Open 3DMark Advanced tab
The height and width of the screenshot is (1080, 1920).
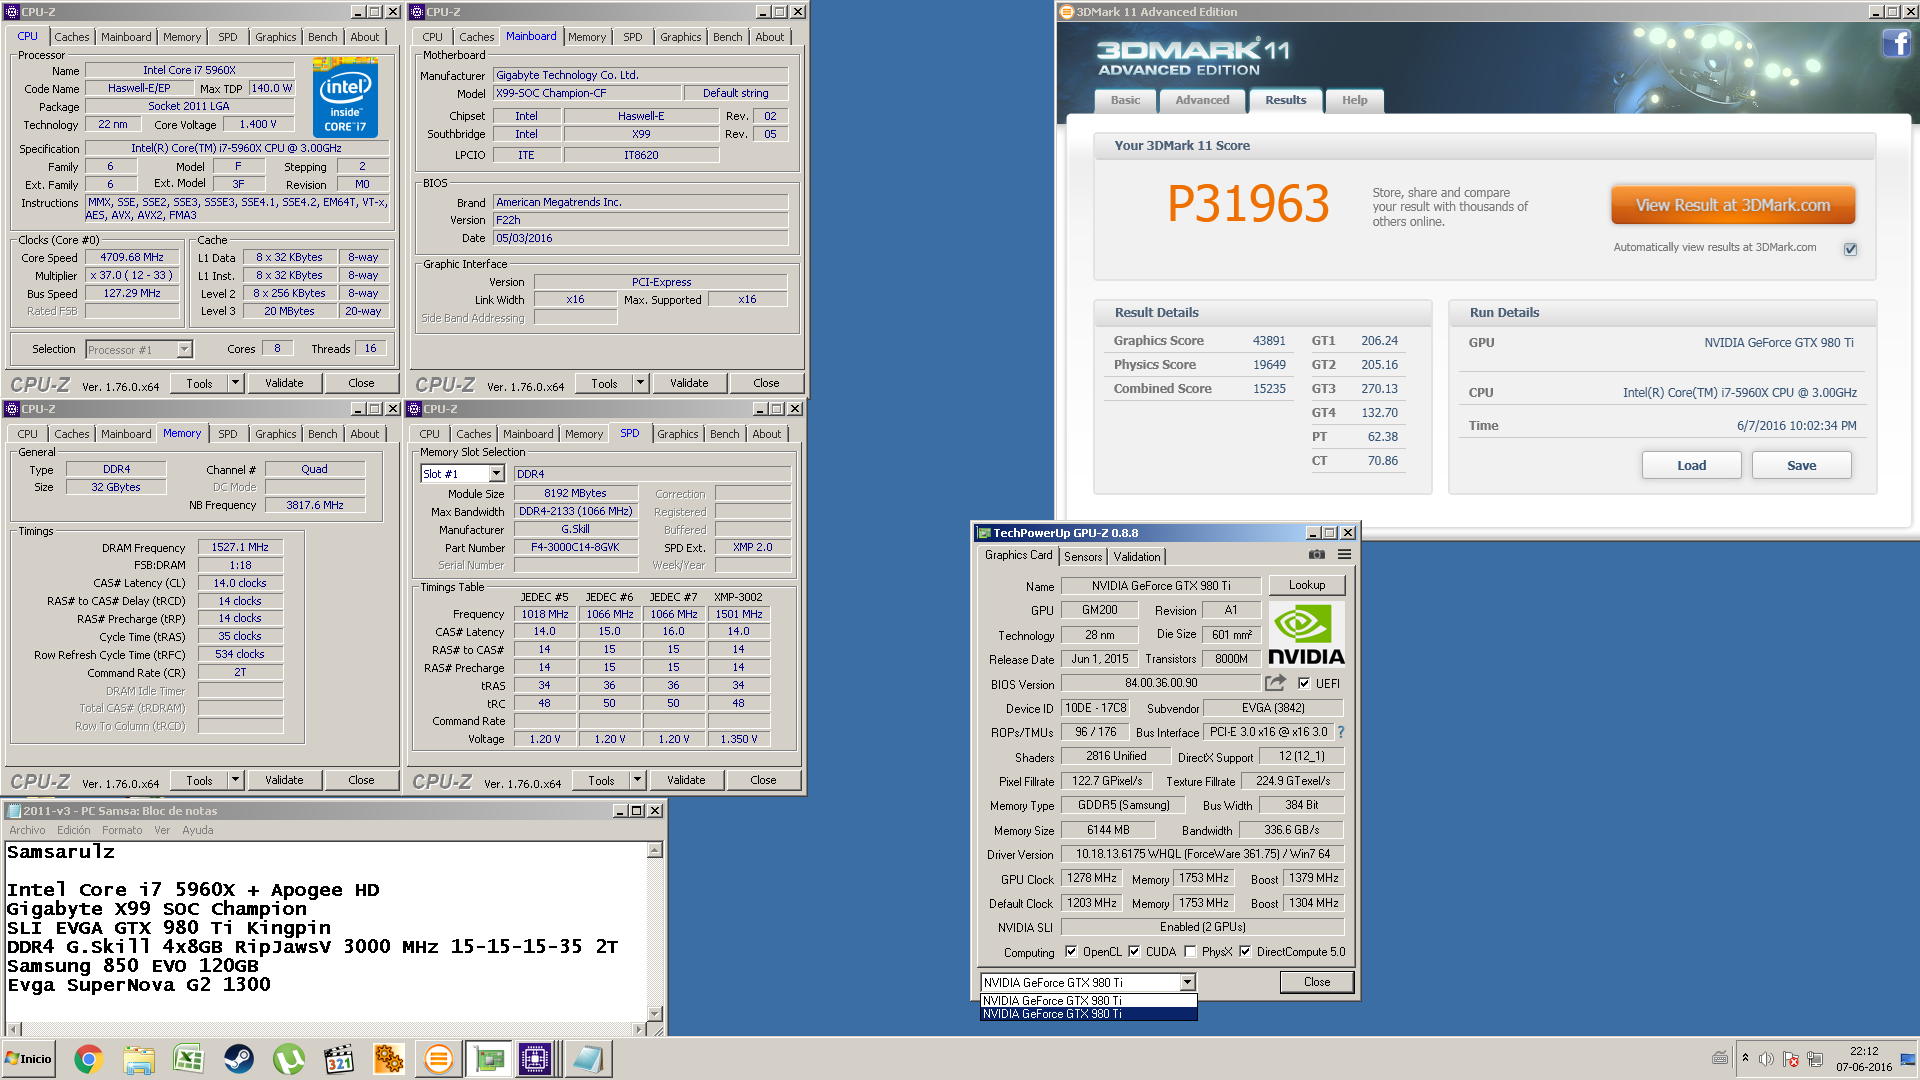[x=1202, y=100]
